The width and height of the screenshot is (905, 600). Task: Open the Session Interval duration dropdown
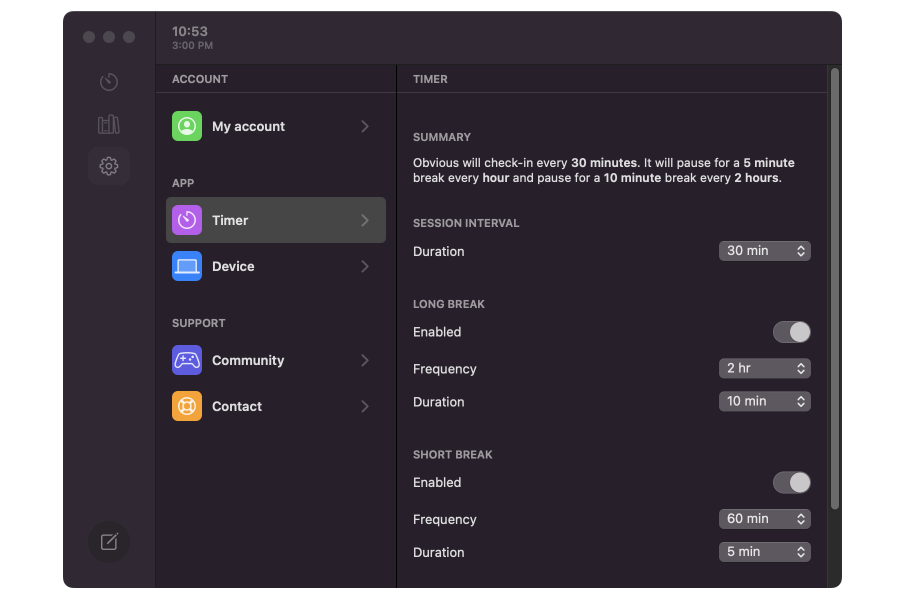pyautogui.click(x=765, y=251)
